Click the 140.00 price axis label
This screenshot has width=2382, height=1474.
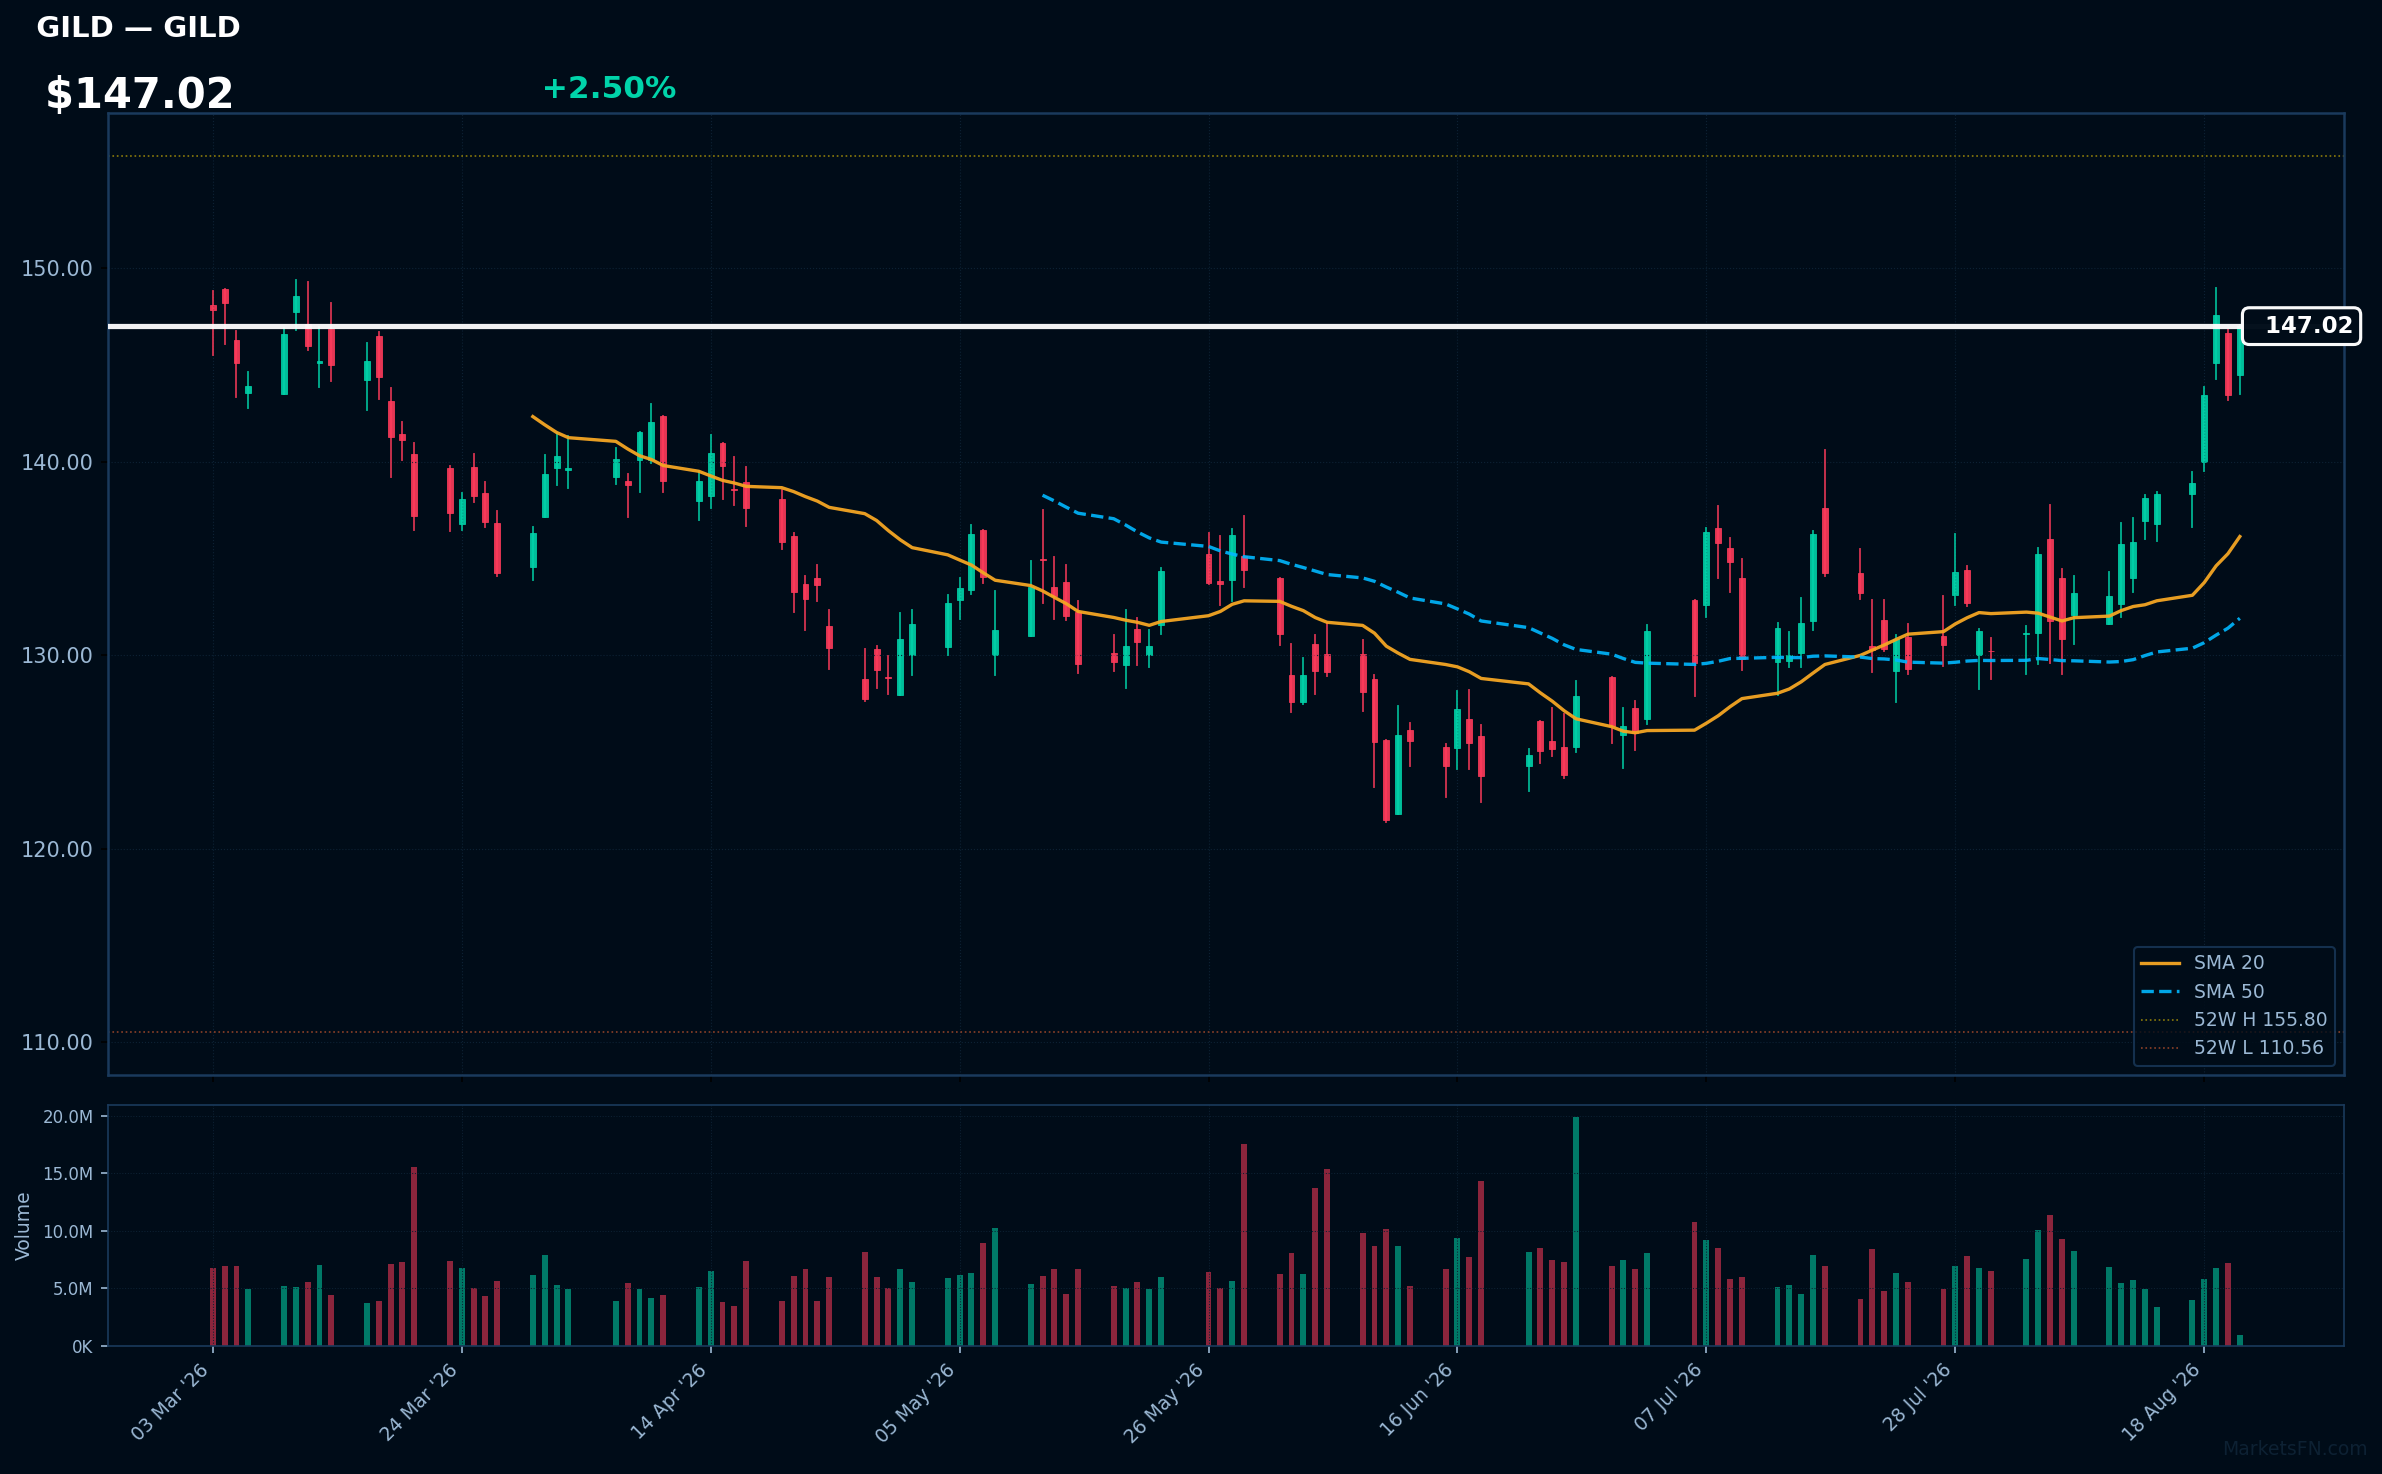pyautogui.click(x=57, y=462)
